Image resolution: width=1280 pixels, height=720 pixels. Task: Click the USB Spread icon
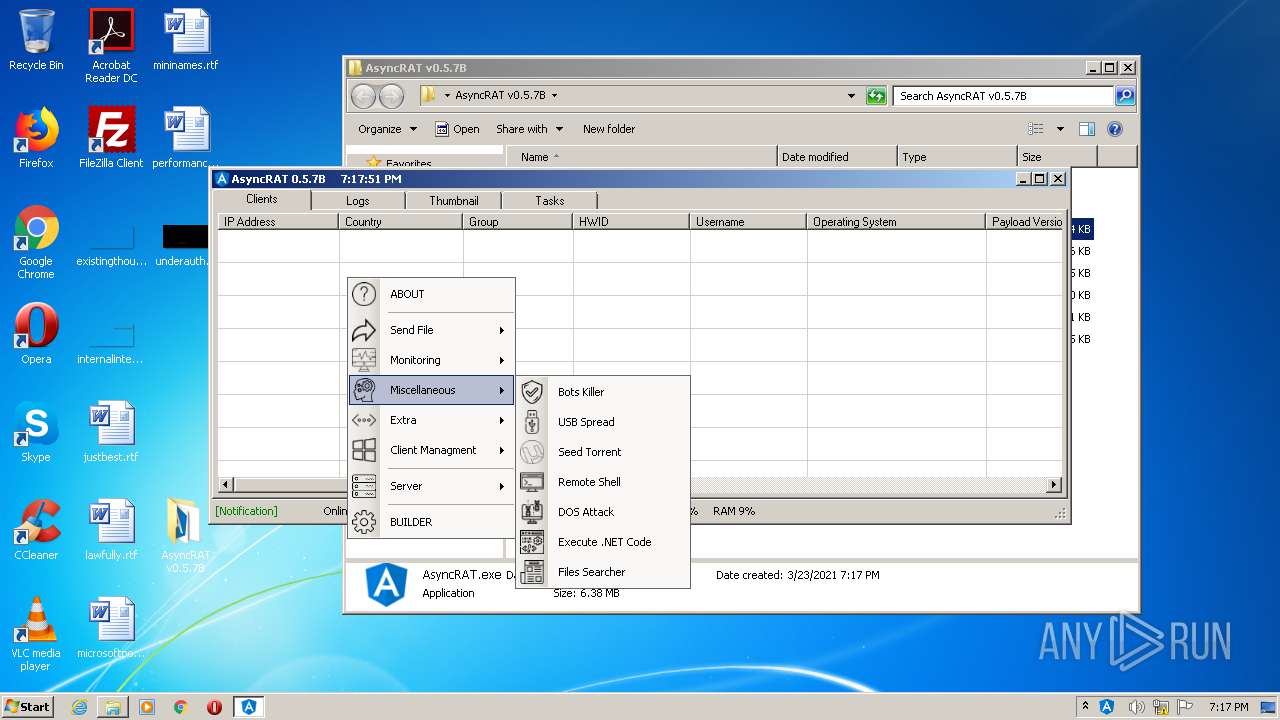532,422
